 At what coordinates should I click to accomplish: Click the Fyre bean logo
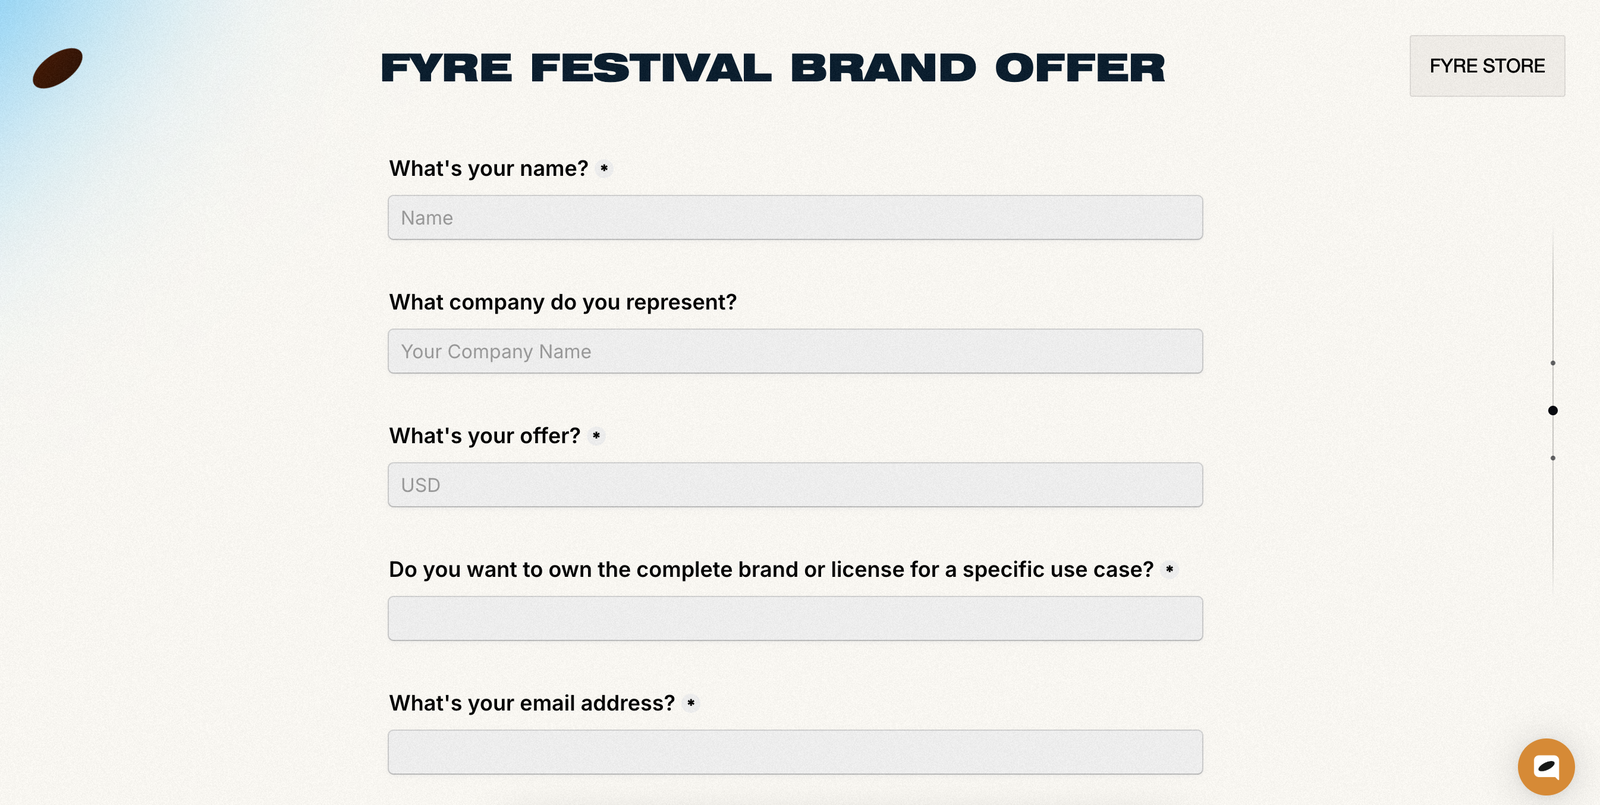pos(57,68)
